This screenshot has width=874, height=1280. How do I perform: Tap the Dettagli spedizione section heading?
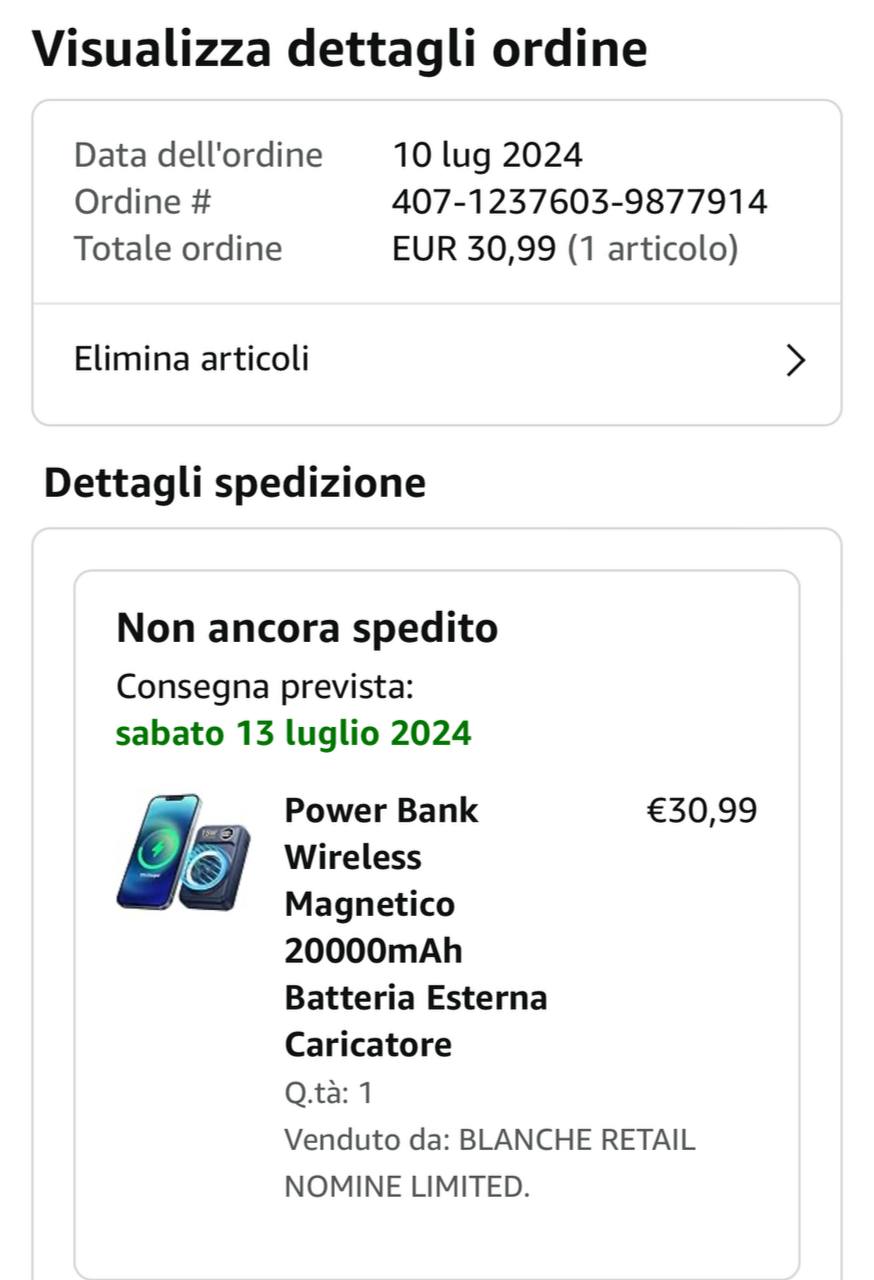click(x=235, y=483)
